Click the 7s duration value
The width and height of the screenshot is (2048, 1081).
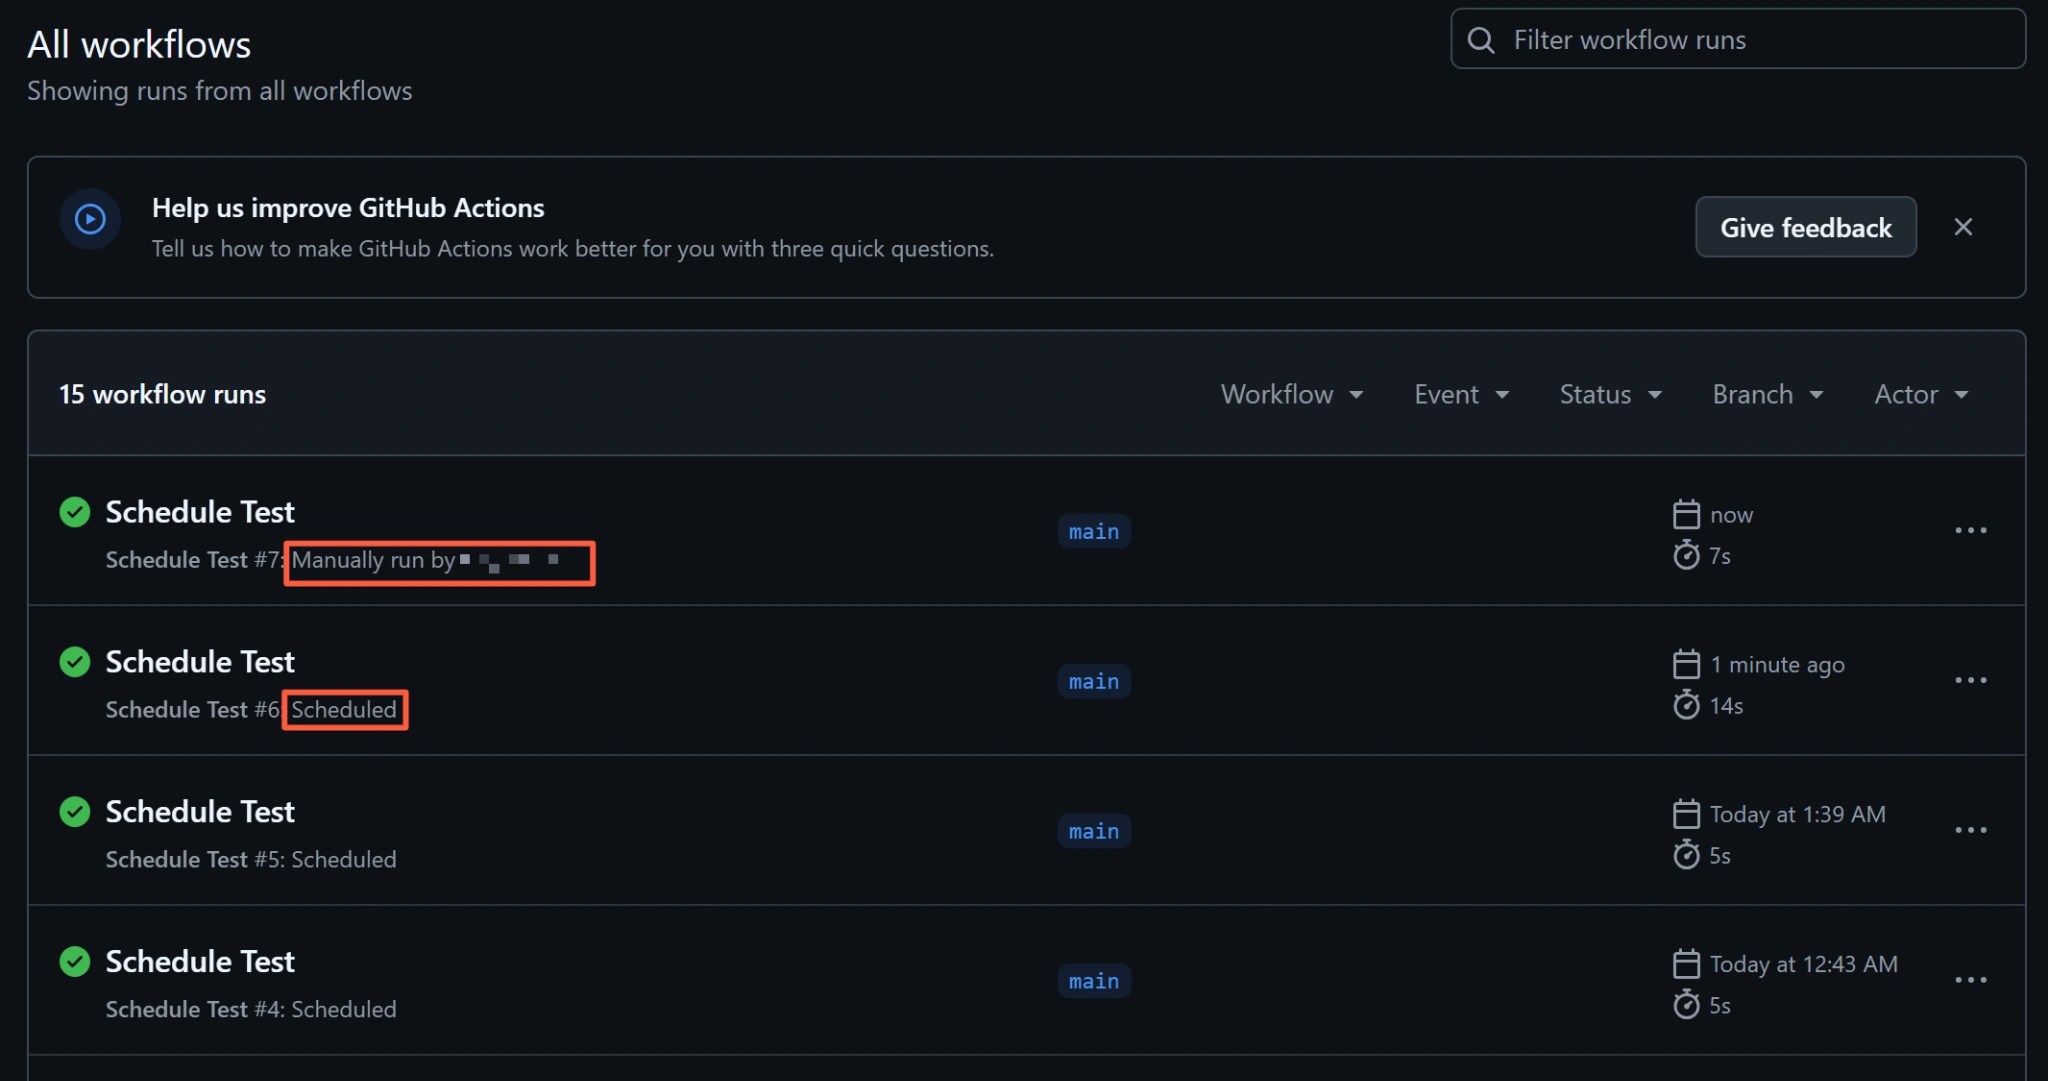1720,556
